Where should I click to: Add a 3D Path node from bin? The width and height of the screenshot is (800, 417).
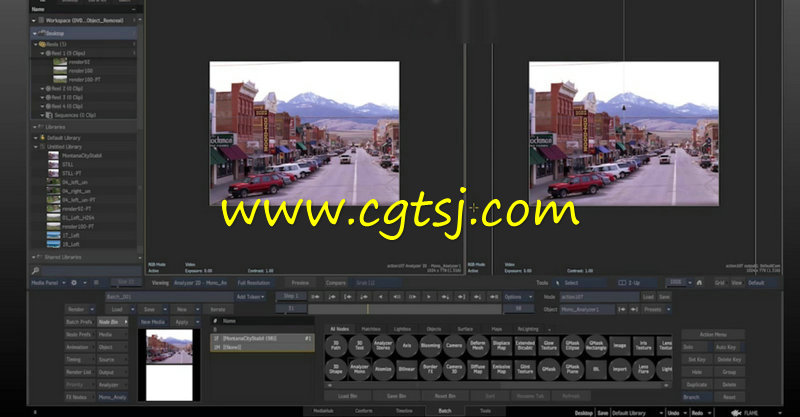point(336,346)
